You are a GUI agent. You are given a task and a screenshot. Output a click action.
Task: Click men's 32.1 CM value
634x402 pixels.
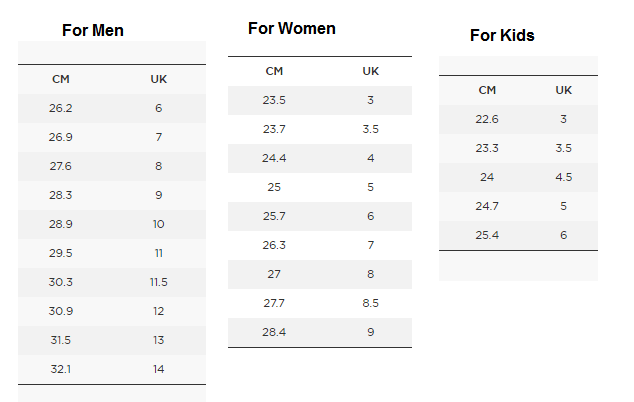pos(60,369)
